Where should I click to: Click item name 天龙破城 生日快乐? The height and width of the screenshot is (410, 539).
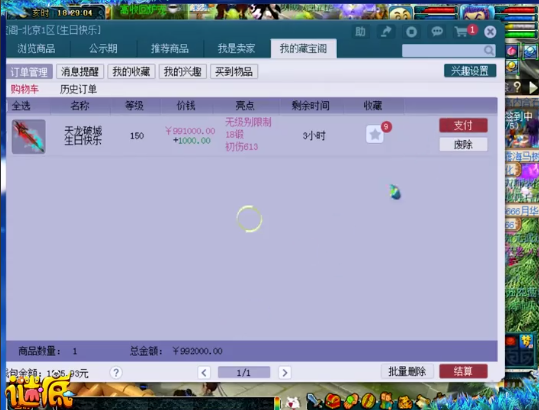83,135
